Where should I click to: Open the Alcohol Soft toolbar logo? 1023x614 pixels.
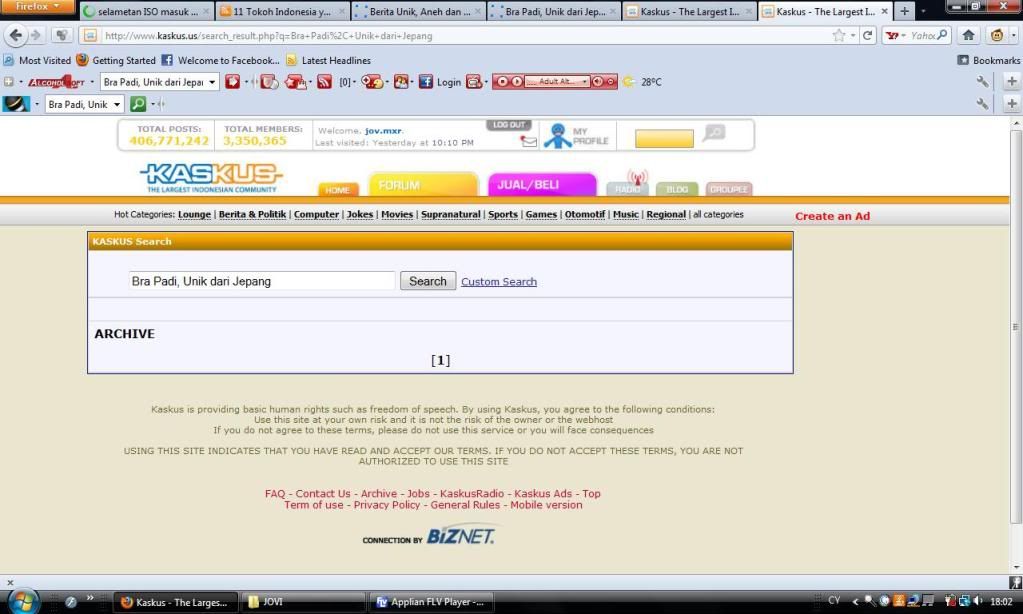point(56,82)
